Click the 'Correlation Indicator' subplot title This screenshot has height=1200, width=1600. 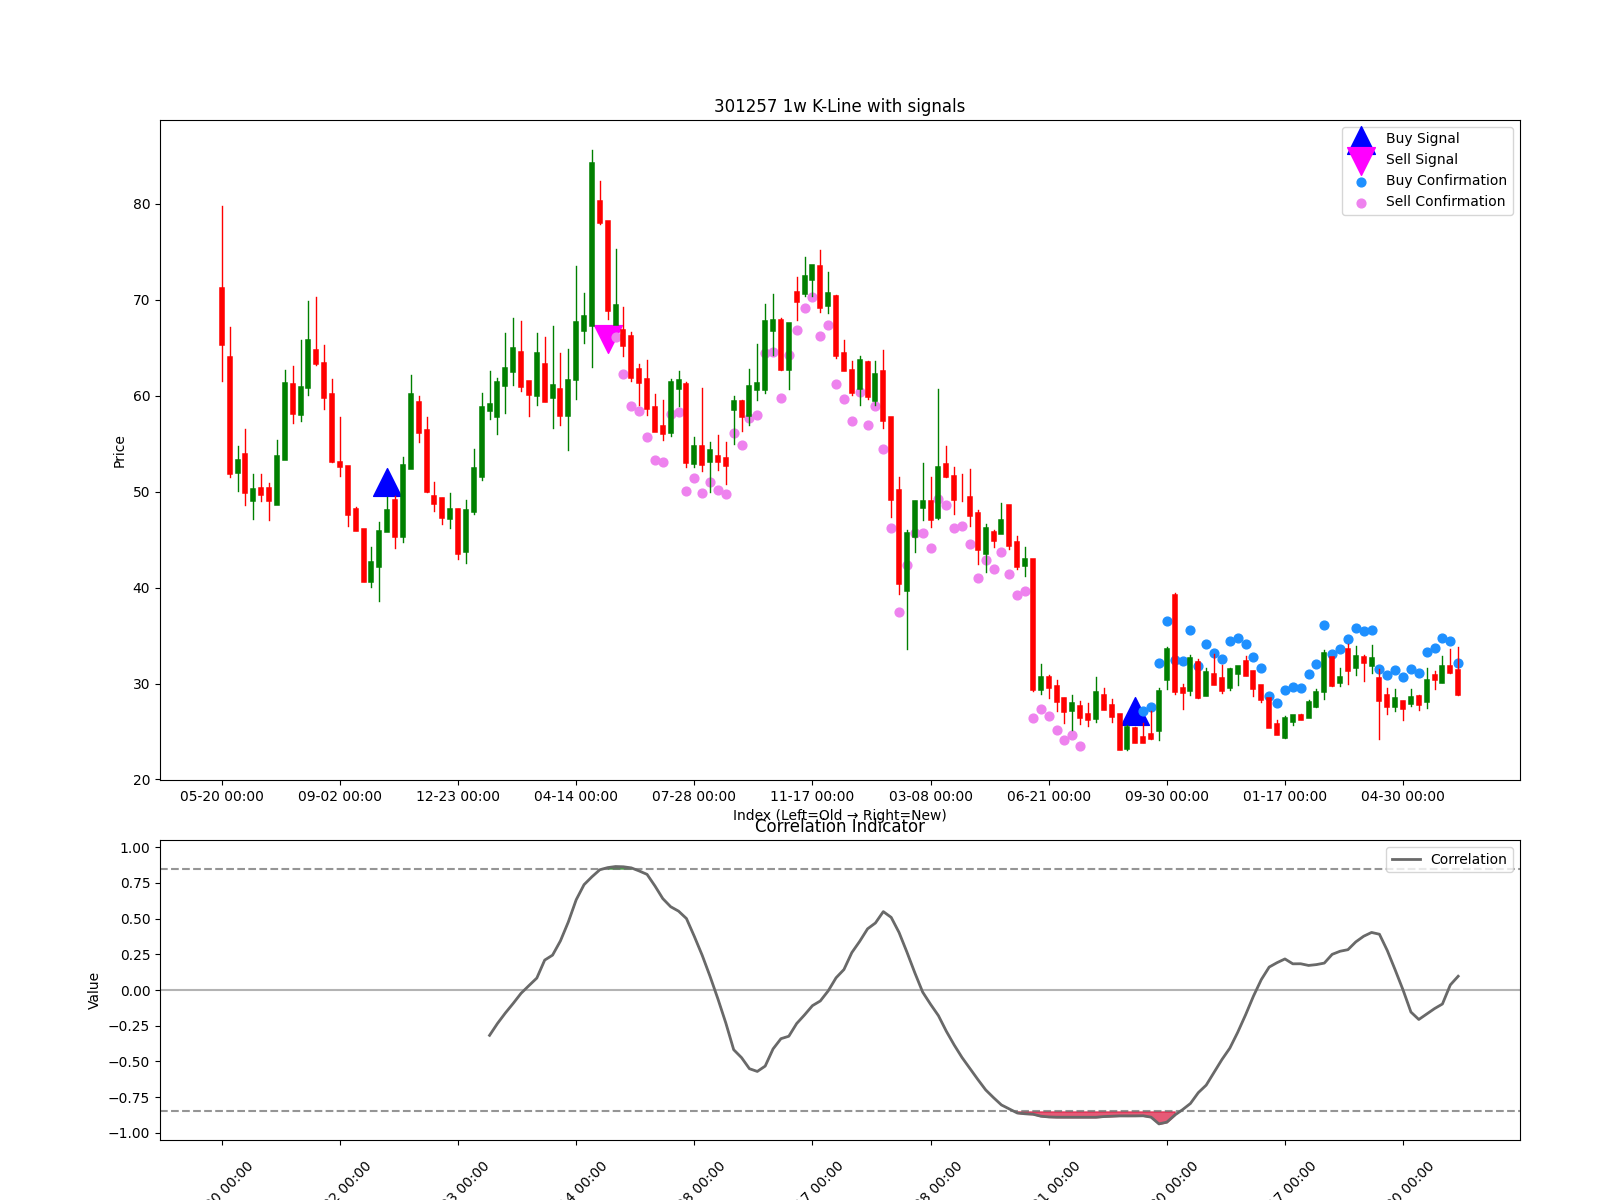click(x=839, y=827)
